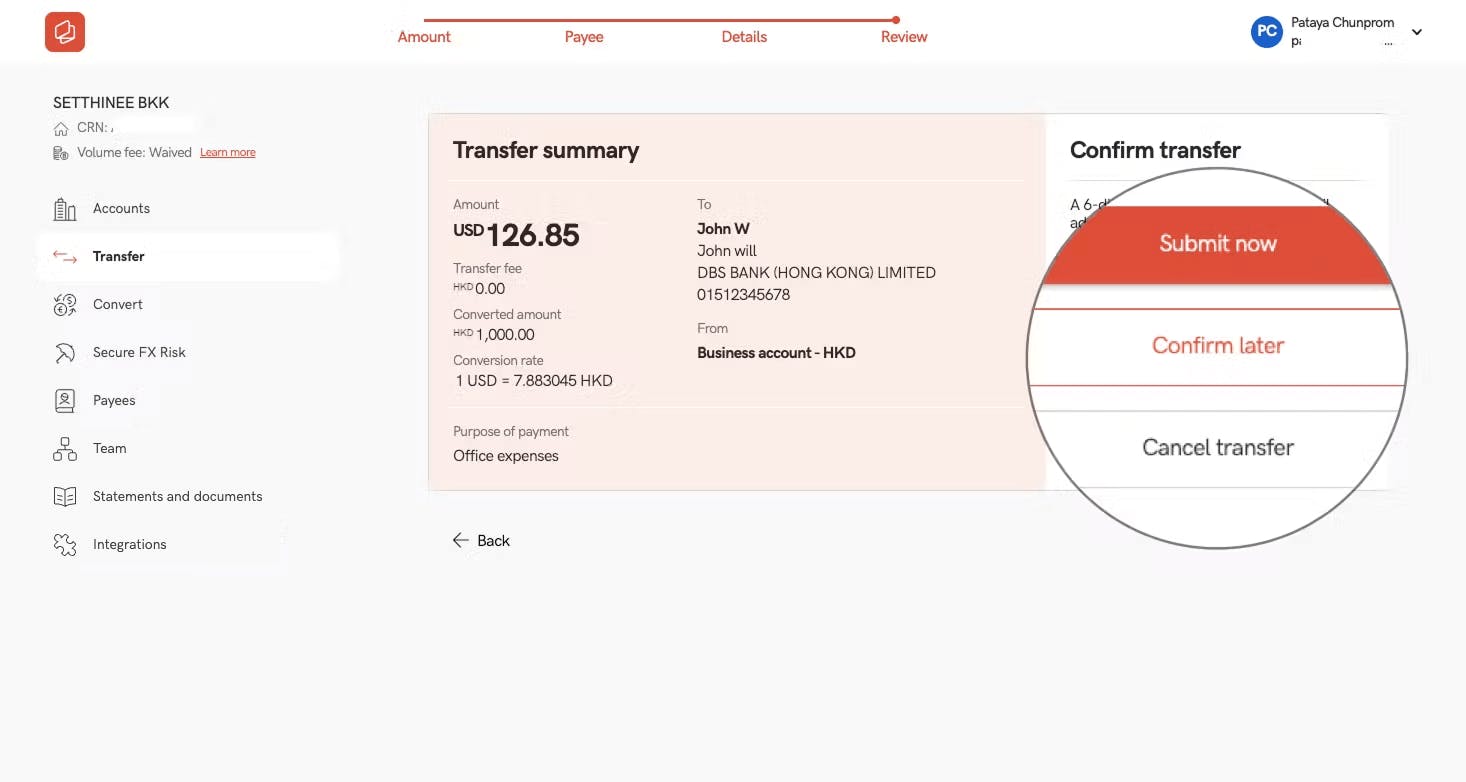Click the Integrations puzzle icon

point(65,545)
